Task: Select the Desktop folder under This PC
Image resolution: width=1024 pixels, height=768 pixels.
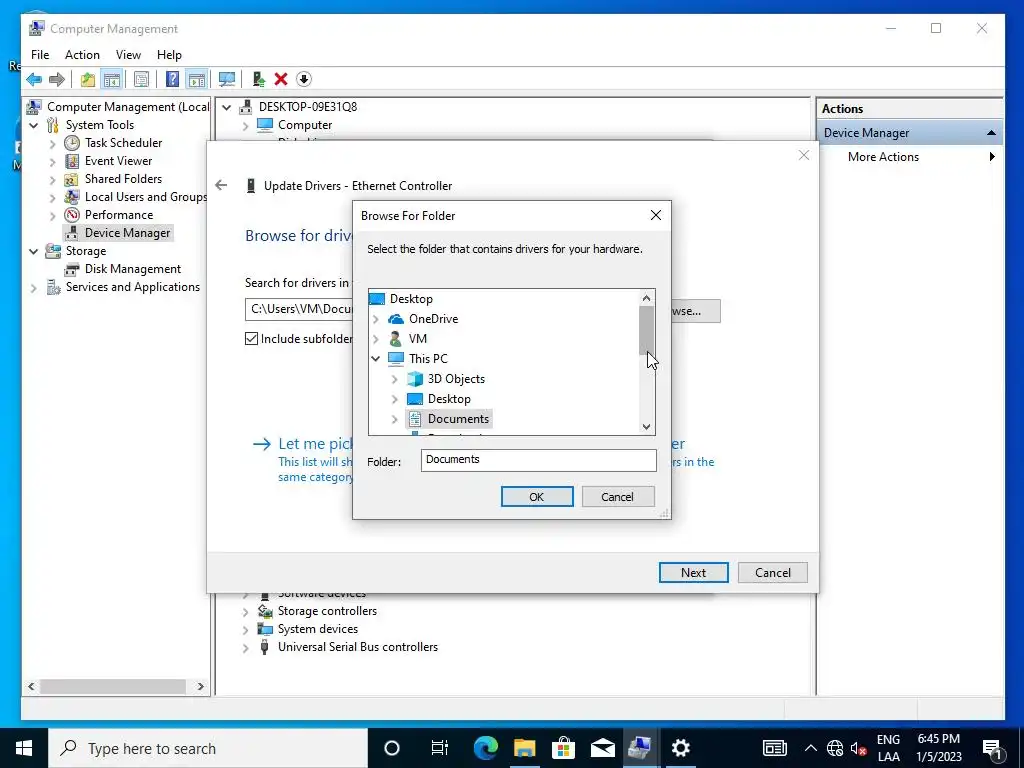Action: pos(449,399)
